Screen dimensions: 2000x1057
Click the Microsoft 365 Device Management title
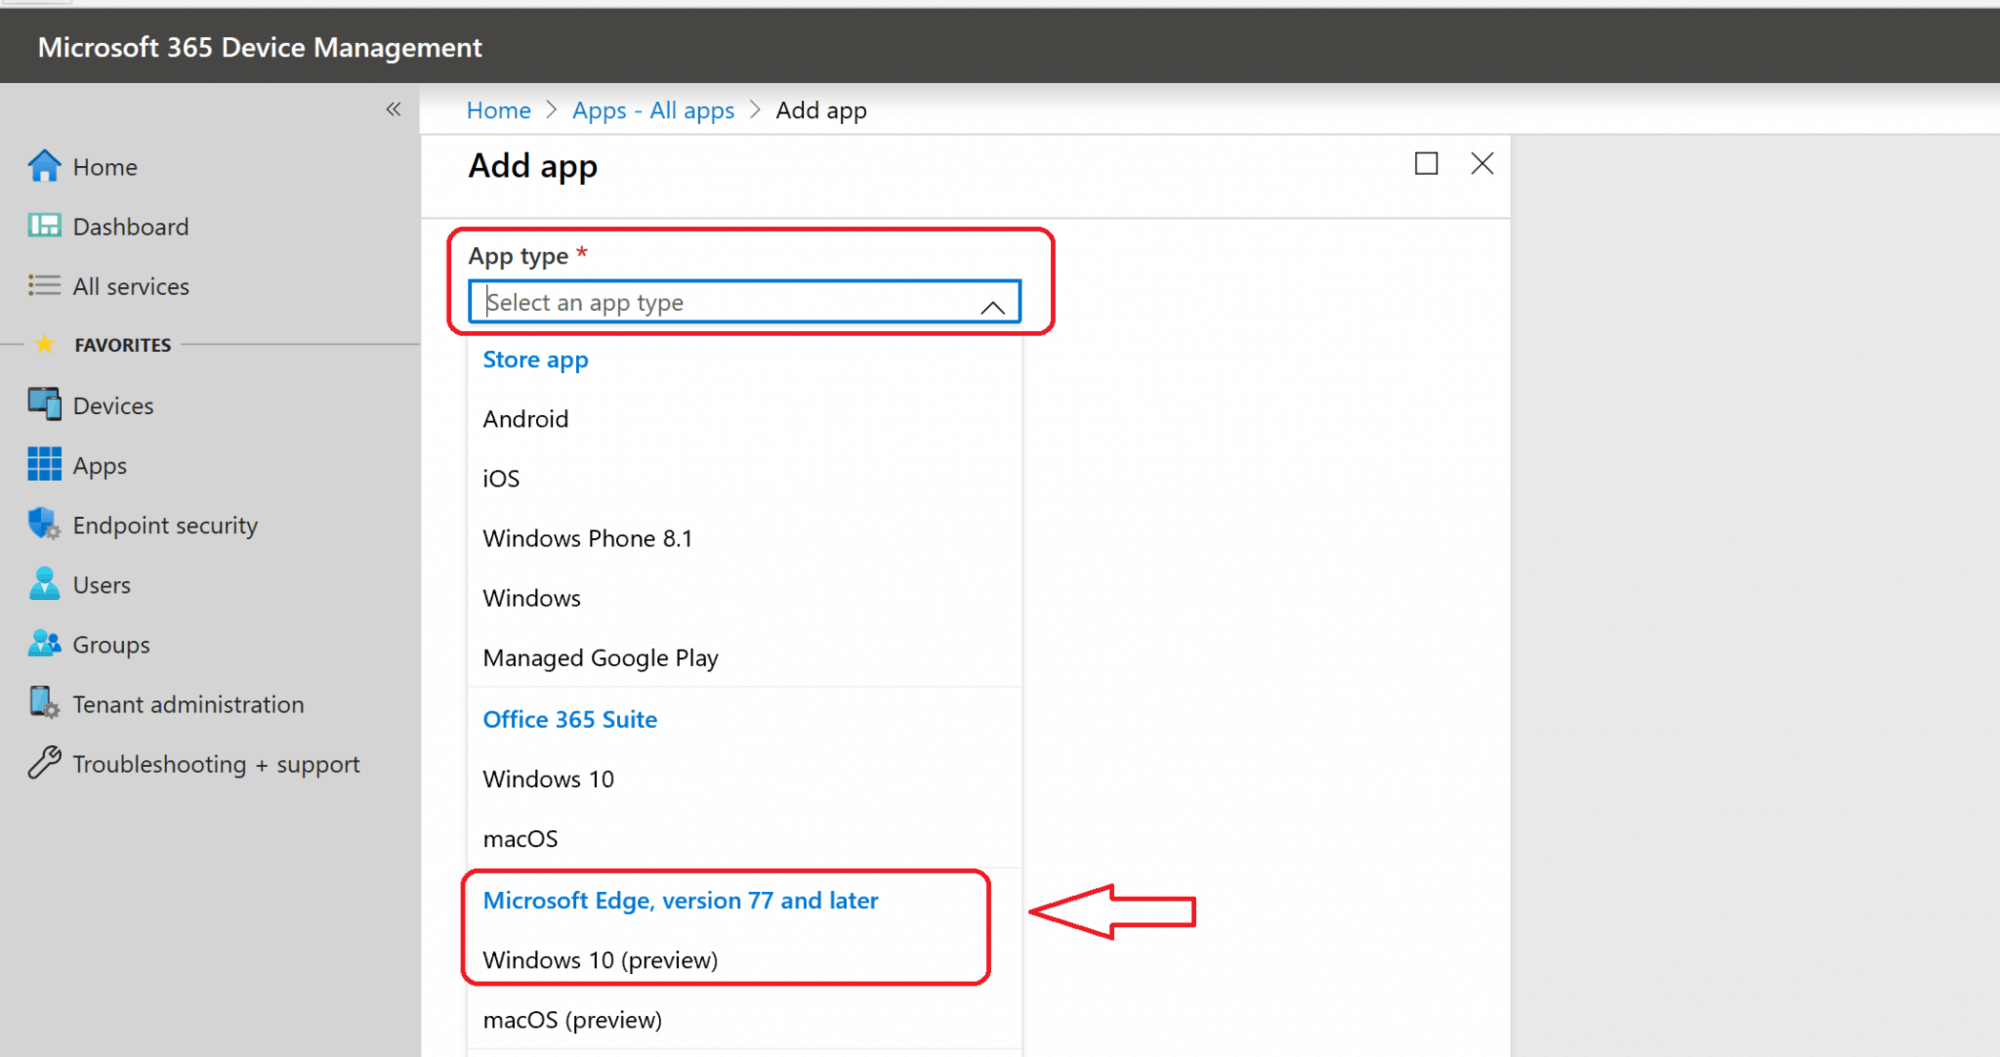pyautogui.click(x=259, y=47)
